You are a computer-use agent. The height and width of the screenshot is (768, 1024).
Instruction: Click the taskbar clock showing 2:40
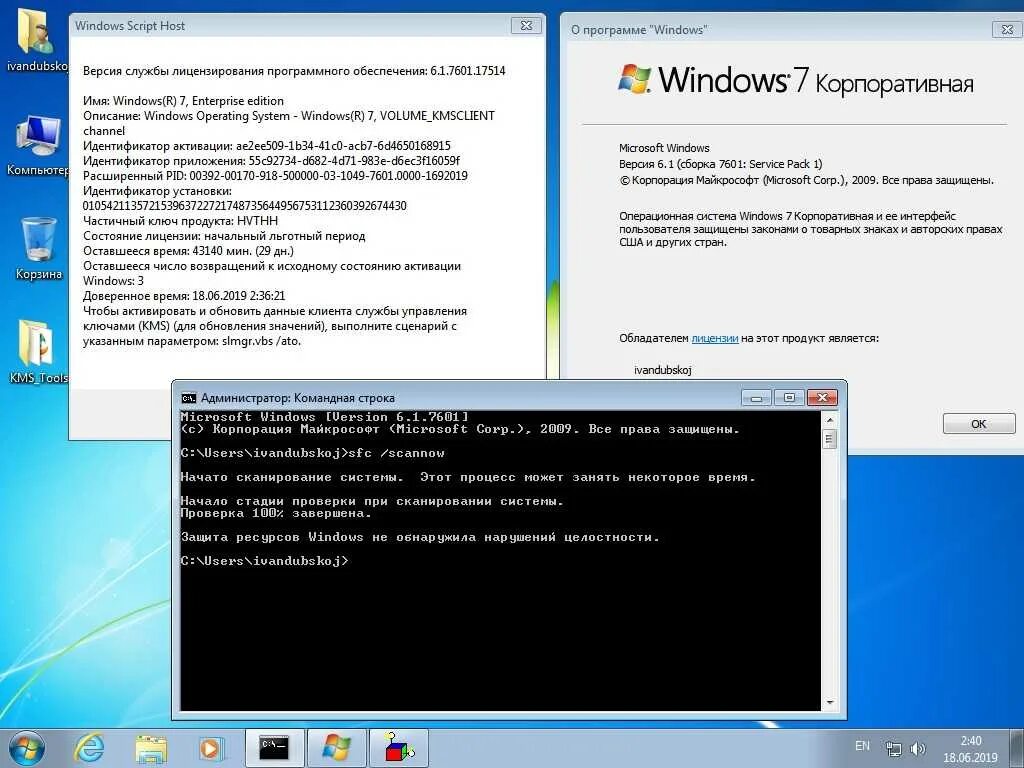tap(970, 749)
